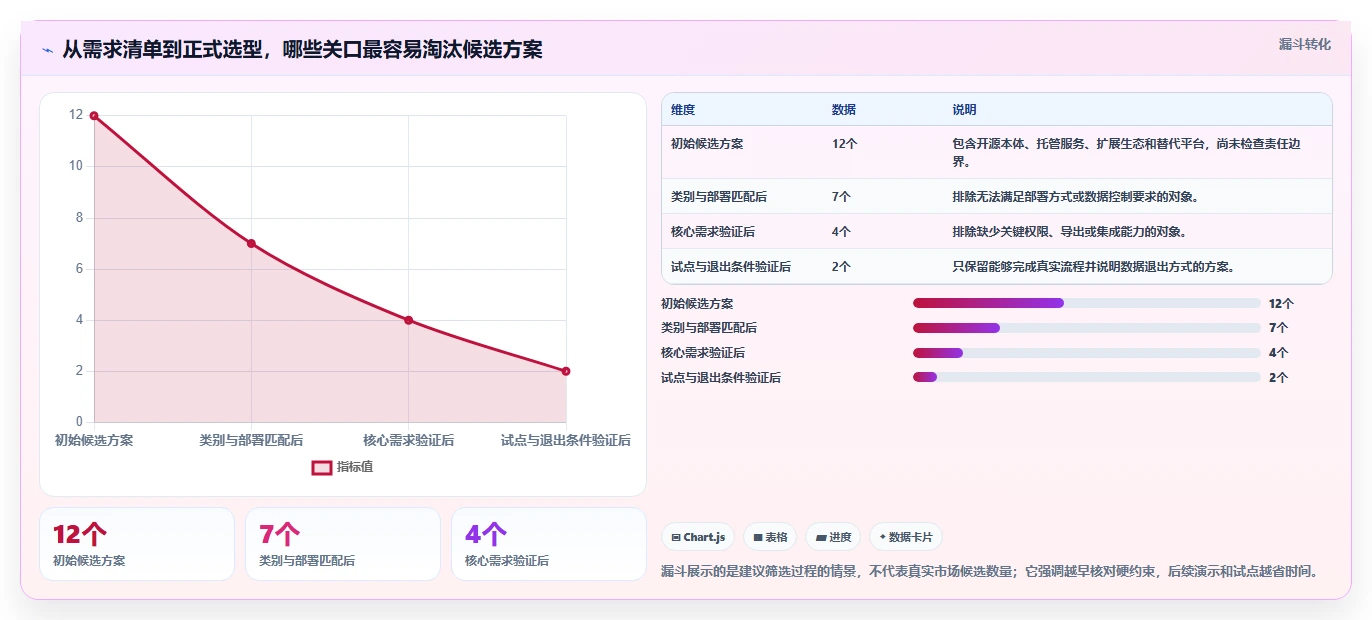The height and width of the screenshot is (620, 1372).
Task: Click the 4个 value beside the progress bar
Action: tap(1278, 352)
